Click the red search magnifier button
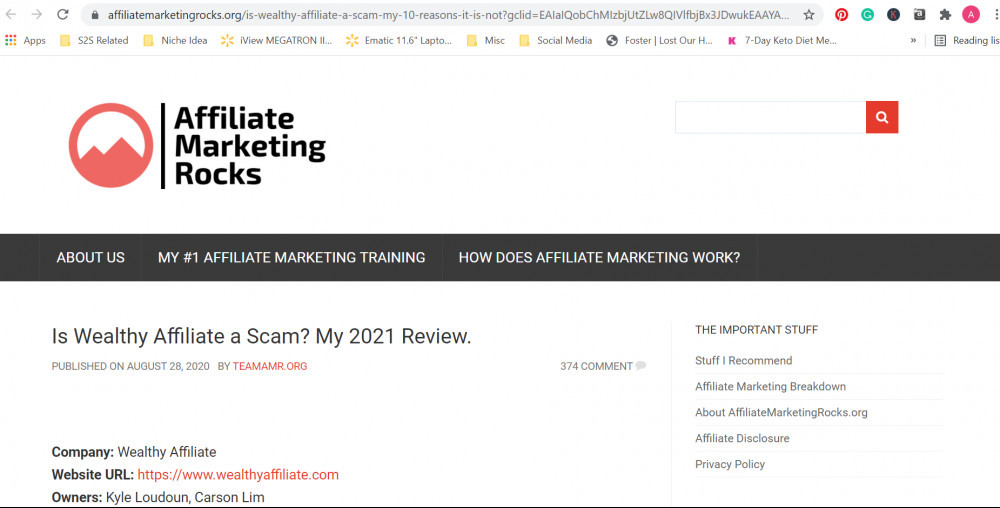The image size is (1000, 508). (x=882, y=117)
